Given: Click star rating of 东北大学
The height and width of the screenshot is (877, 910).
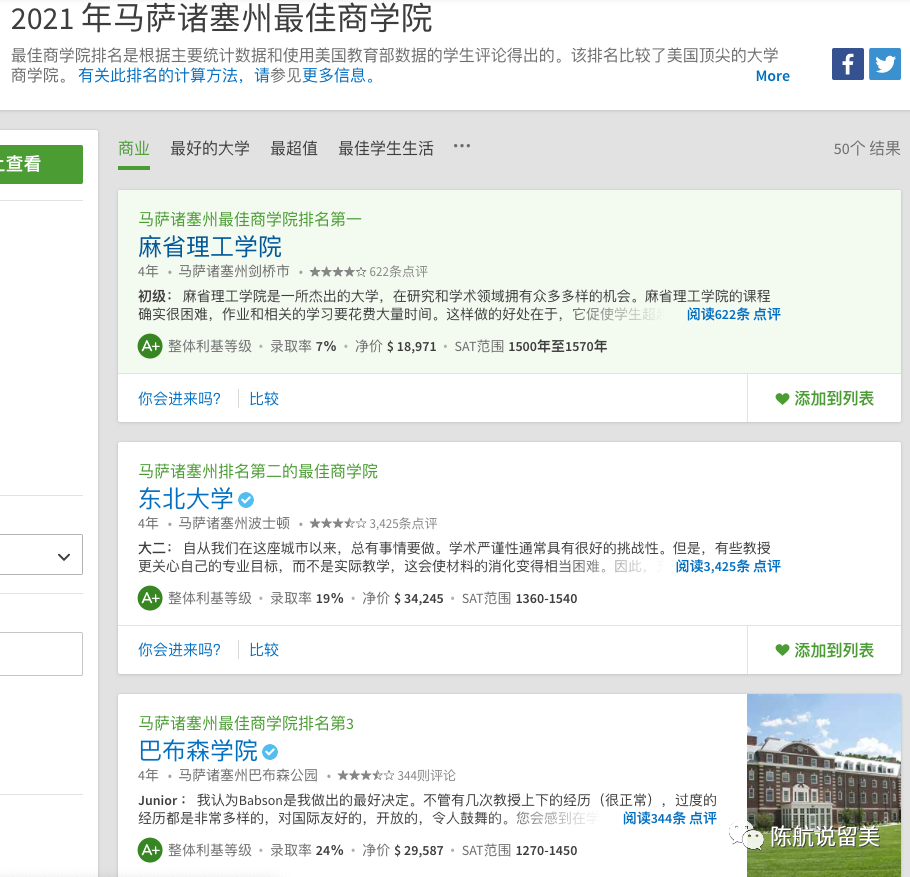Looking at the screenshot, I should pos(338,524).
